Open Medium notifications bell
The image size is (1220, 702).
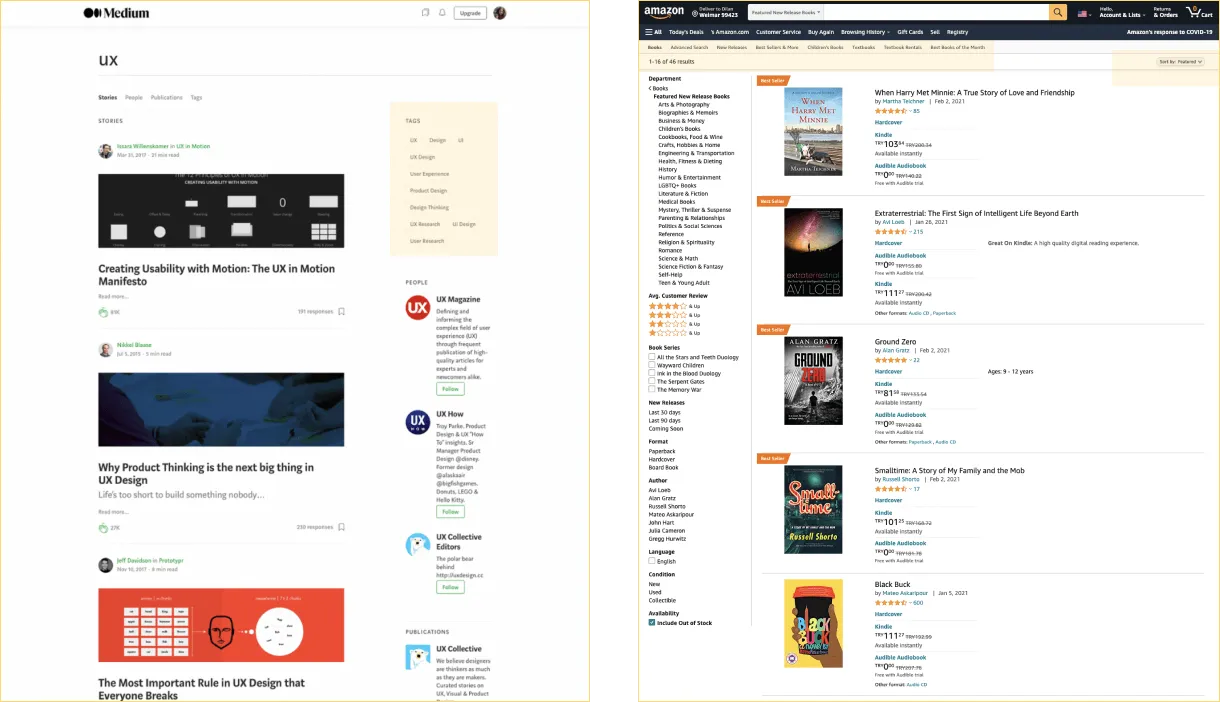pyautogui.click(x=442, y=13)
